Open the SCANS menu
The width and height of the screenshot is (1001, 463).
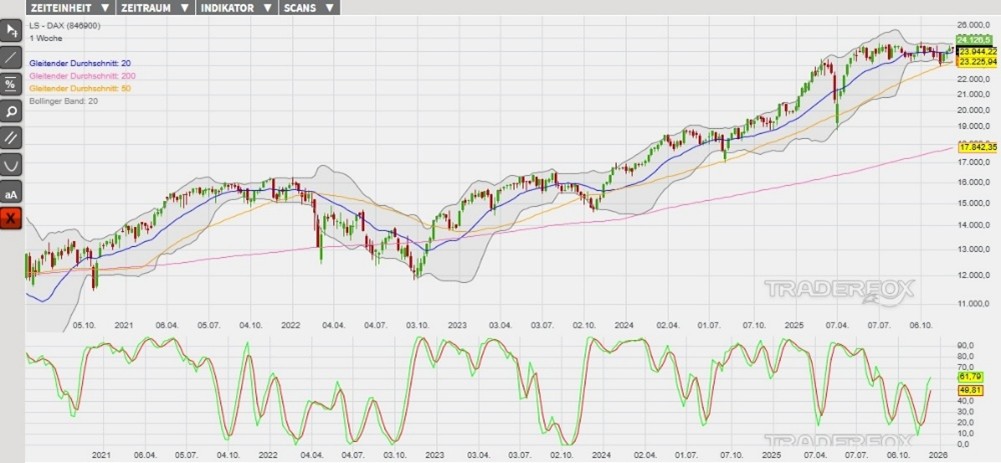tap(310, 7)
